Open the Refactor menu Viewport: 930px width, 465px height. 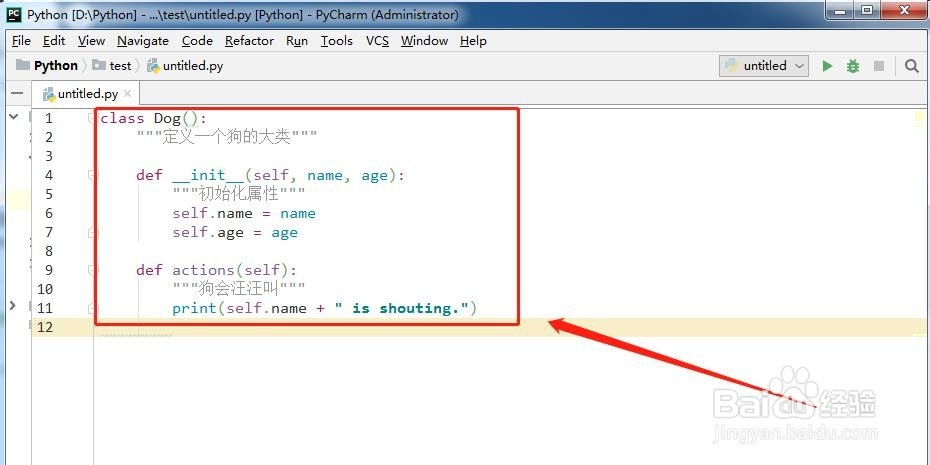point(249,41)
